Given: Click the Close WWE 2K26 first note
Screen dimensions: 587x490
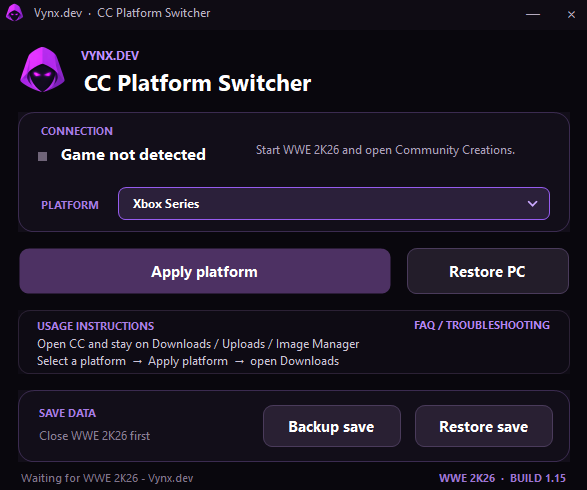Looking at the screenshot, I should pyautogui.click(x=95, y=436).
